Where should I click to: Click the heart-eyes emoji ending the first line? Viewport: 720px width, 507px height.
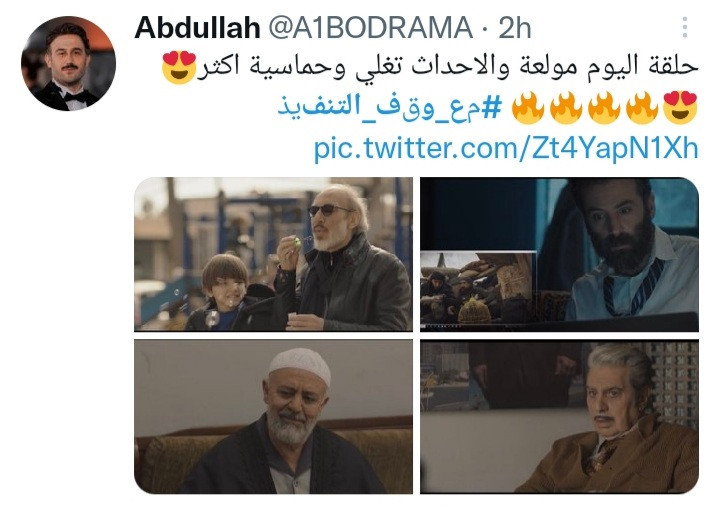(x=179, y=68)
